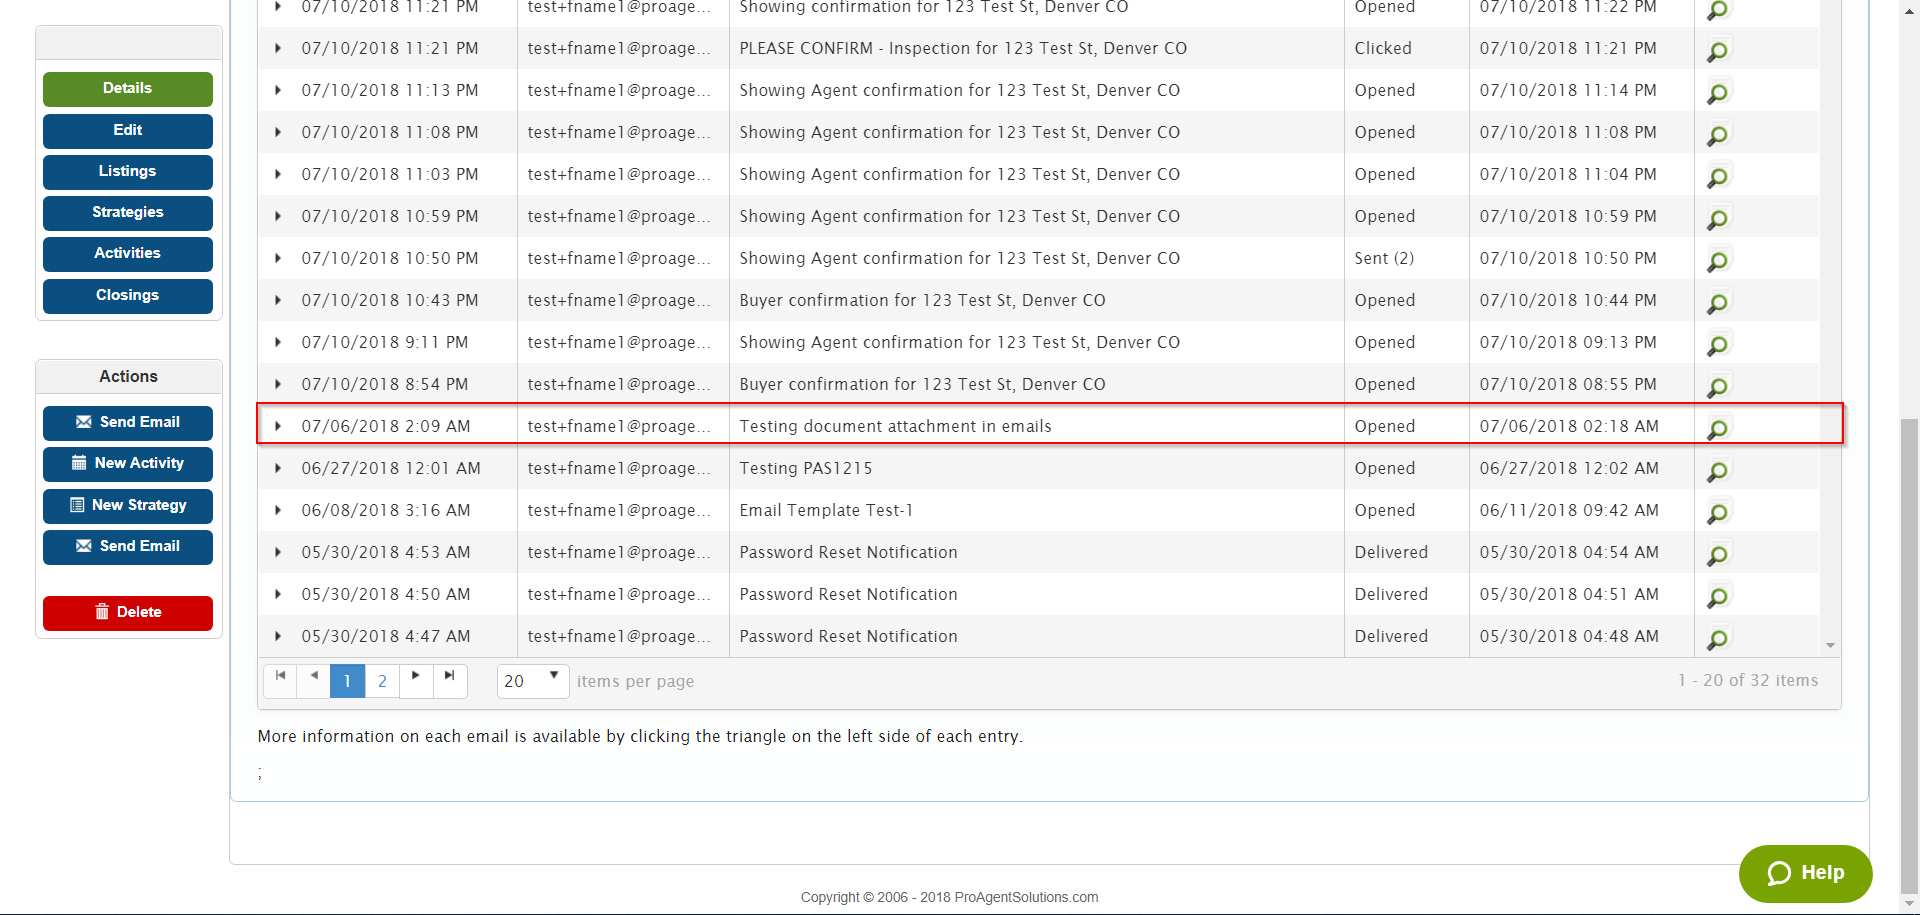Expand the 06/08/2018 3:16 AM email row
This screenshot has width=1920, height=915.
[x=278, y=510]
